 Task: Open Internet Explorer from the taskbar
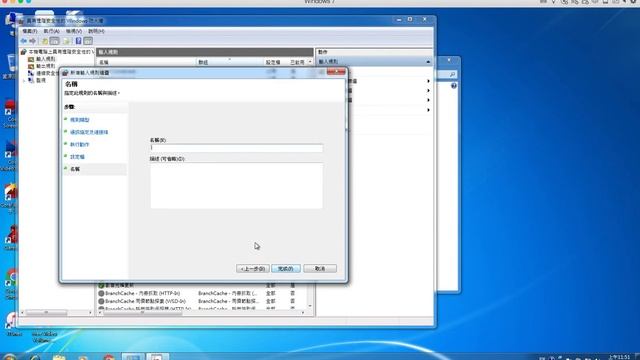tap(35, 358)
